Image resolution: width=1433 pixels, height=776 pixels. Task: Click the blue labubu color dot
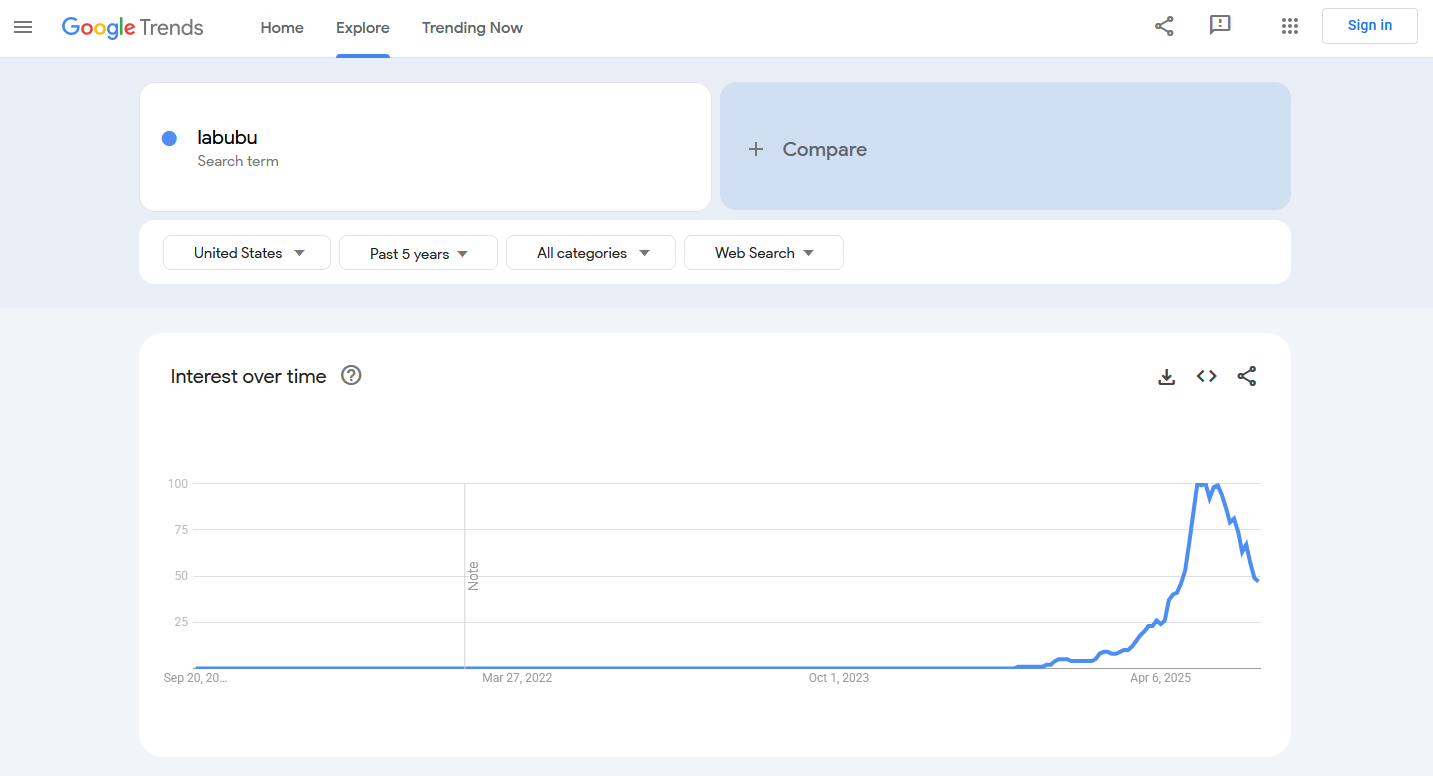[170, 139]
